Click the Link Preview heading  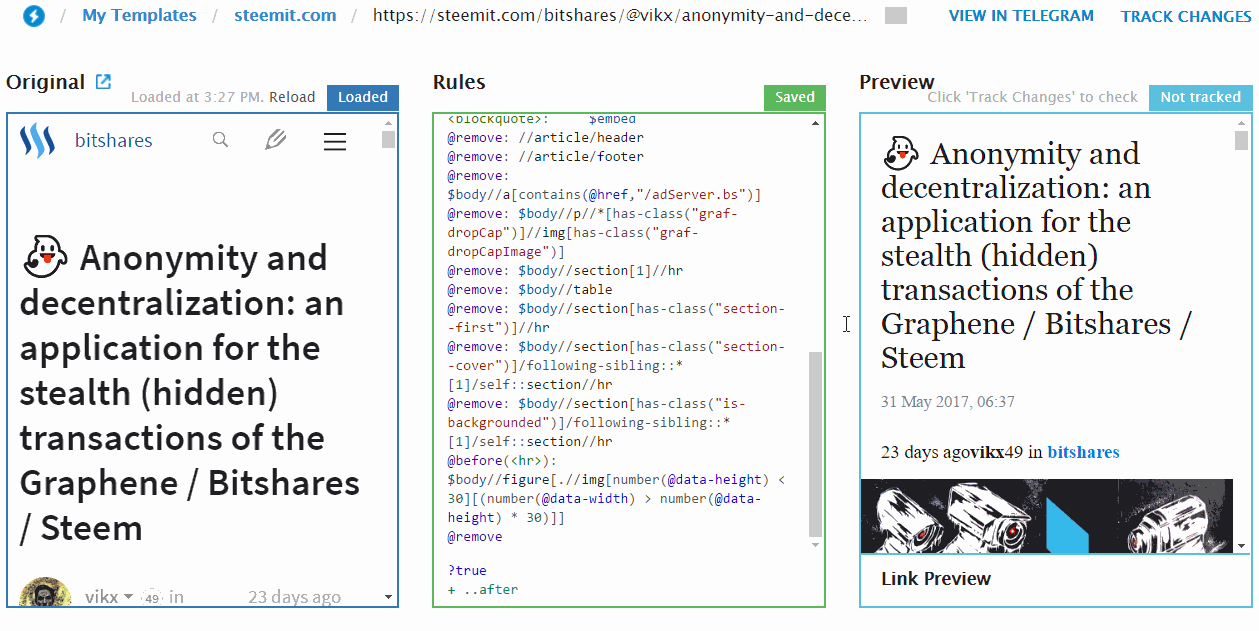coord(936,578)
